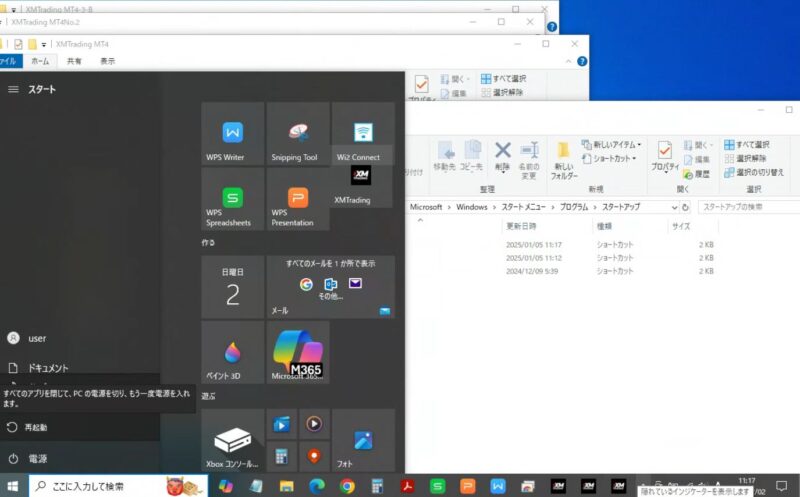Click 移動先 in the ribbon

coord(444,157)
